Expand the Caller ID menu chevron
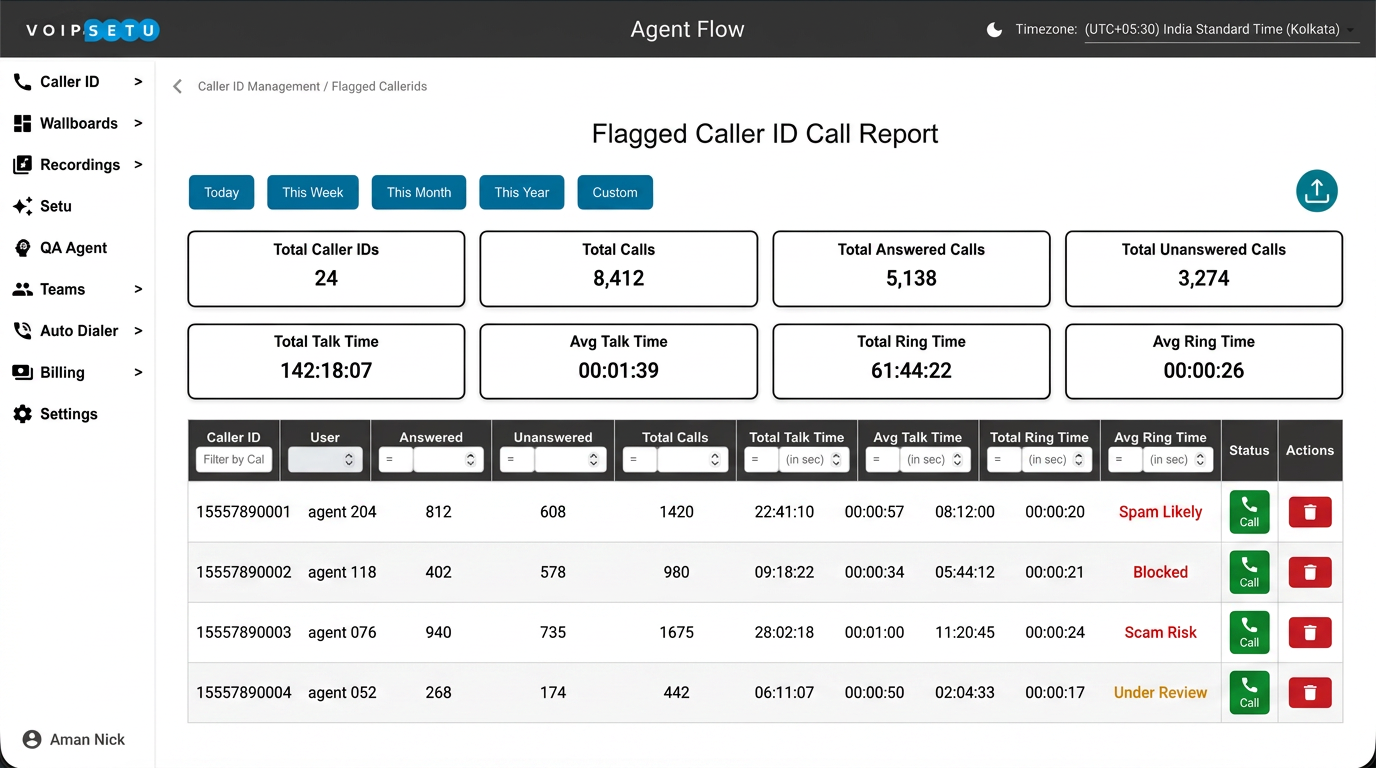Screen dimensions: 1376x768 coord(138,82)
